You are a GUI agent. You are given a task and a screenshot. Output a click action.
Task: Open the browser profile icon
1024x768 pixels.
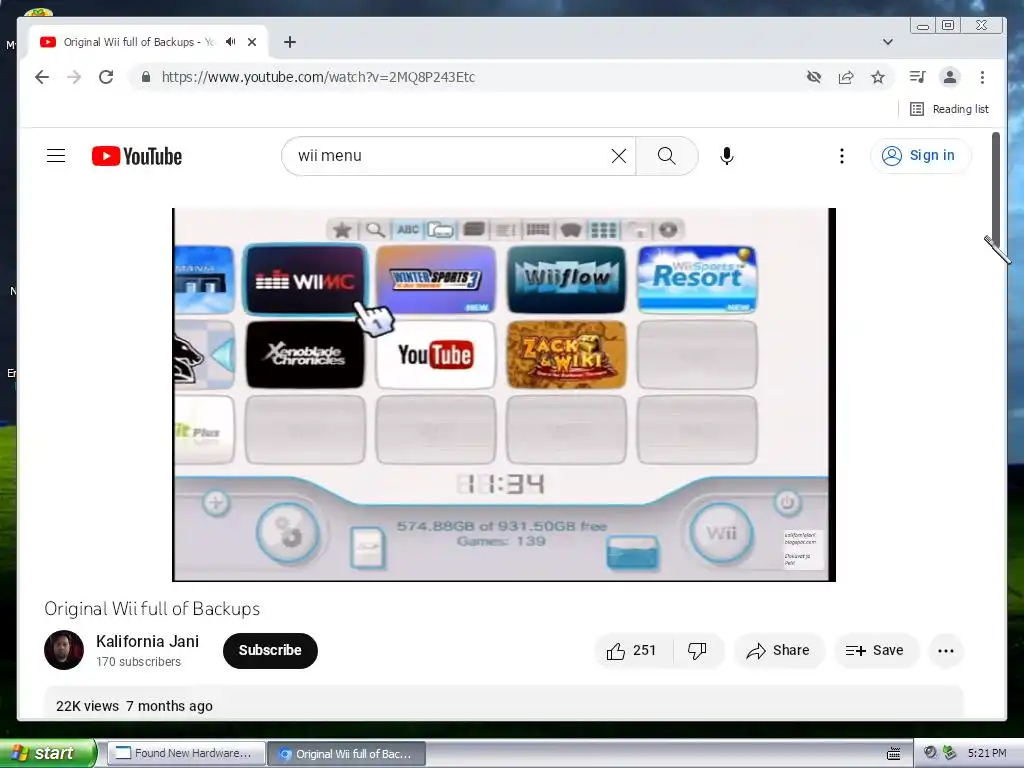950,77
